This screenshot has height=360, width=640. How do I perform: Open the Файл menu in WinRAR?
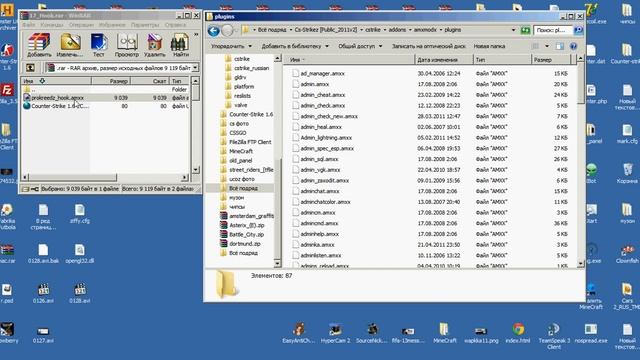point(29,25)
